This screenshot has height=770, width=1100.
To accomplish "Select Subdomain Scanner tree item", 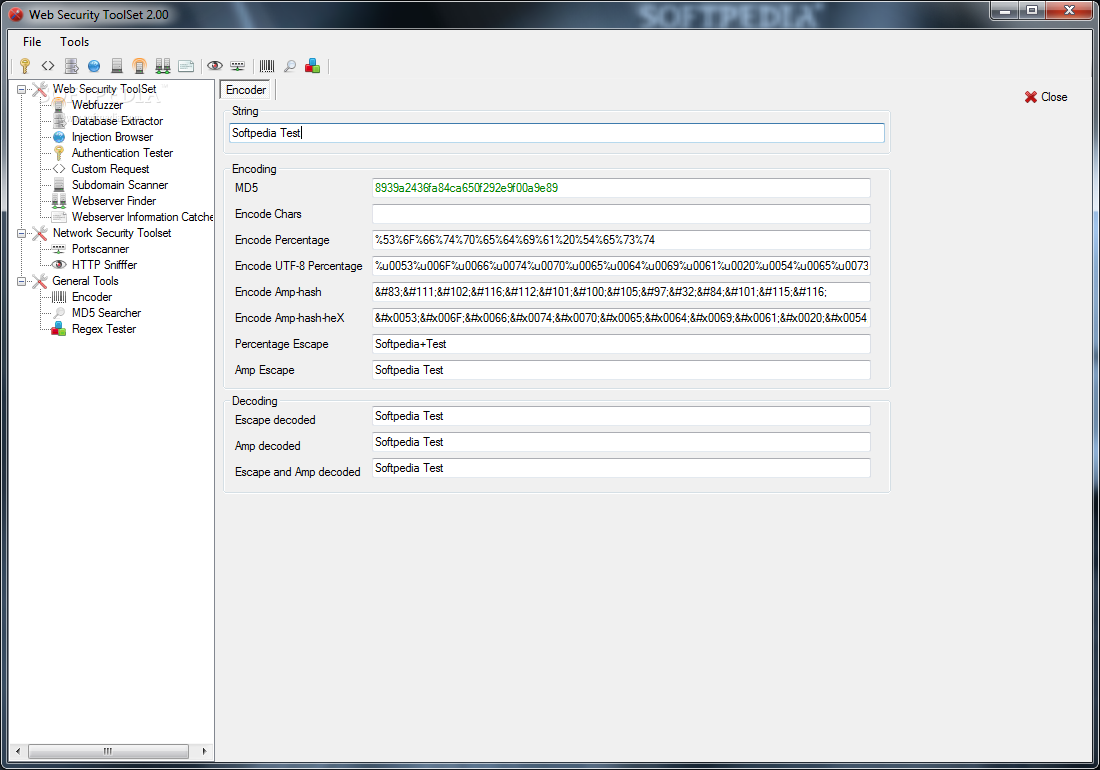I will pyautogui.click(x=120, y=185).
